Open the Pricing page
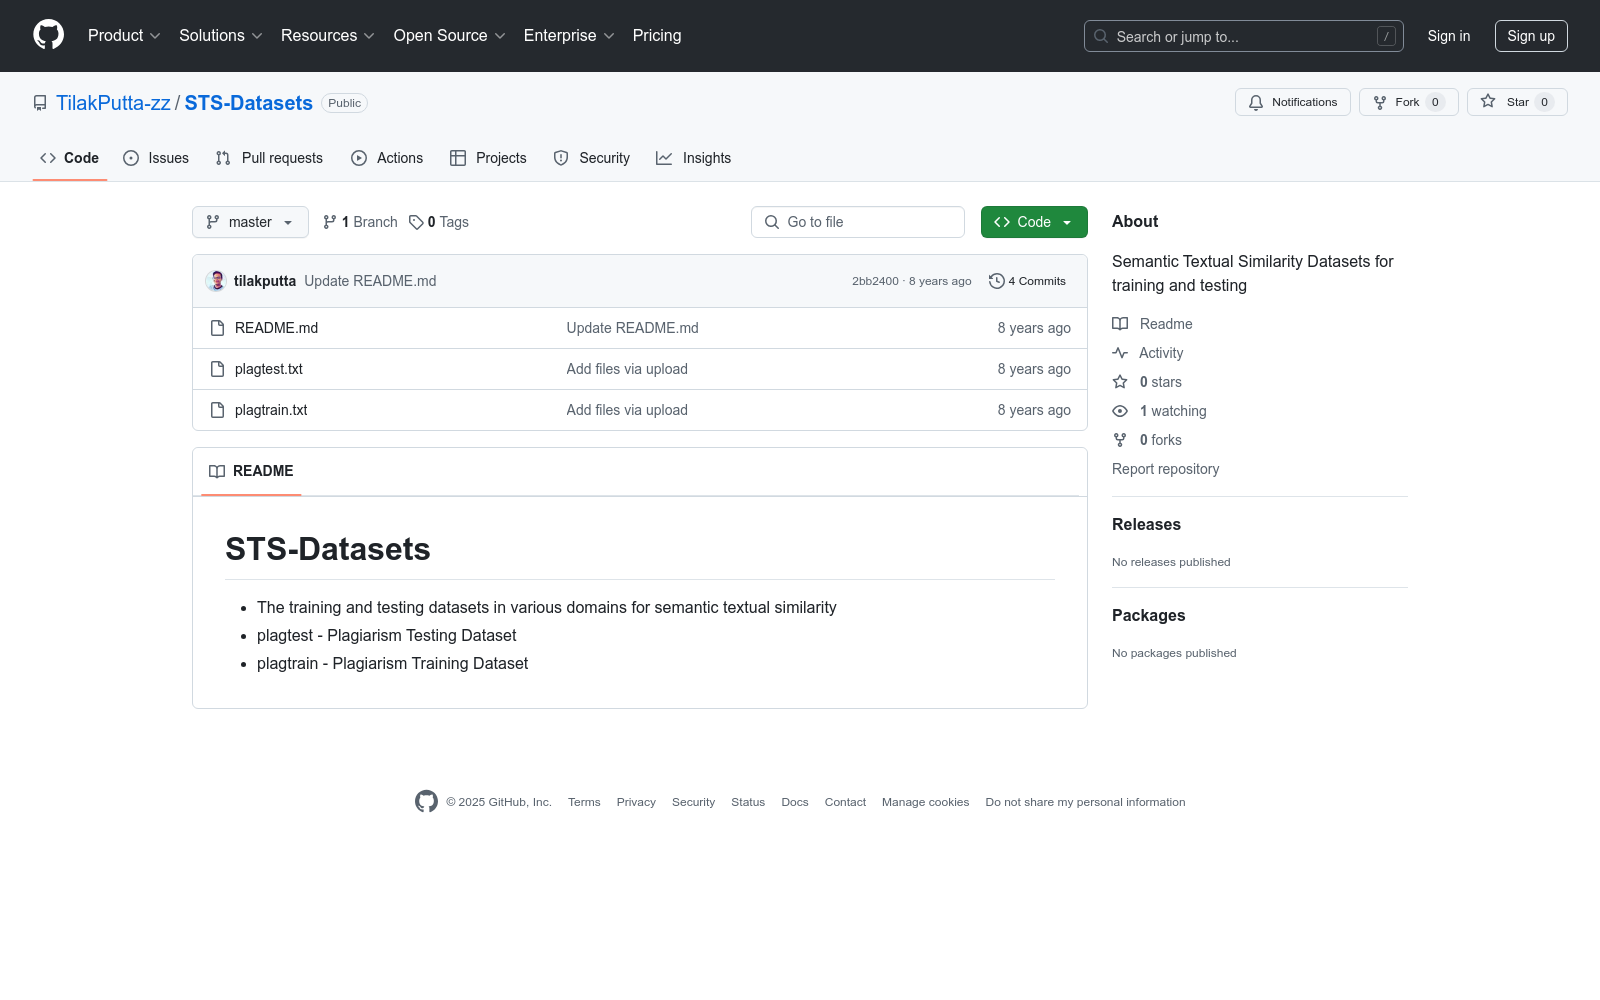 (657, 36)
